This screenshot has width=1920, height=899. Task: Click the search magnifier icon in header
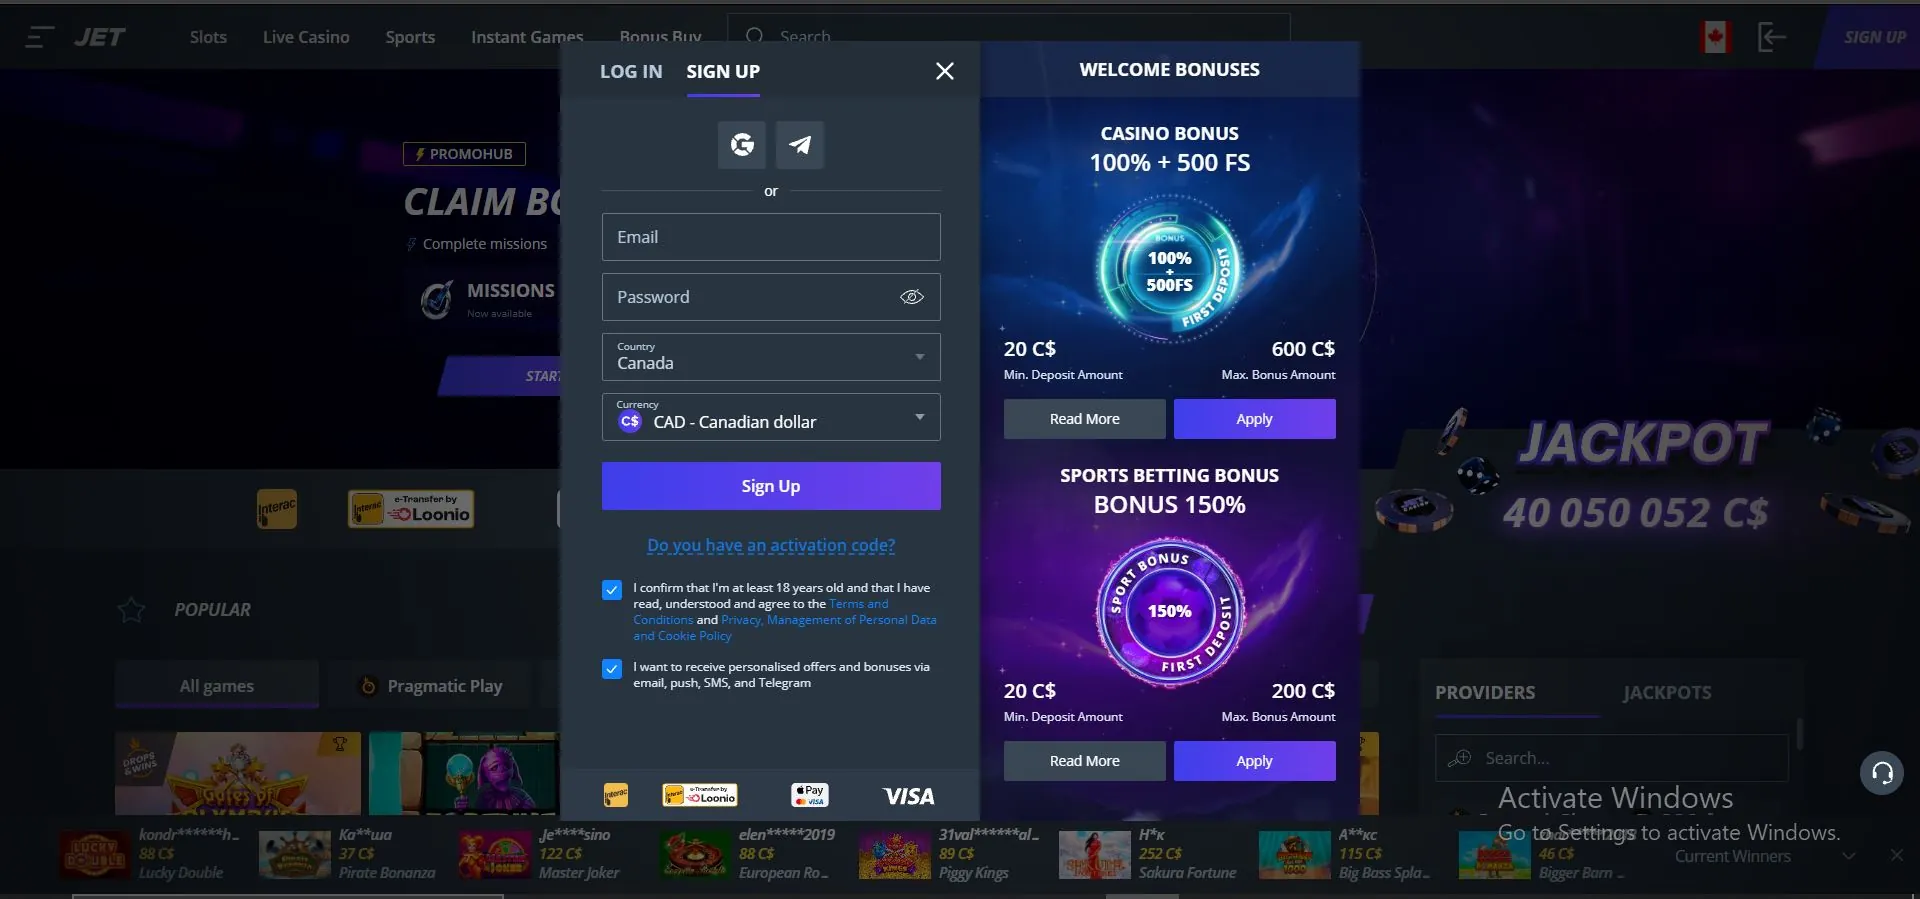pyautogui.click(x=755, y=37)
